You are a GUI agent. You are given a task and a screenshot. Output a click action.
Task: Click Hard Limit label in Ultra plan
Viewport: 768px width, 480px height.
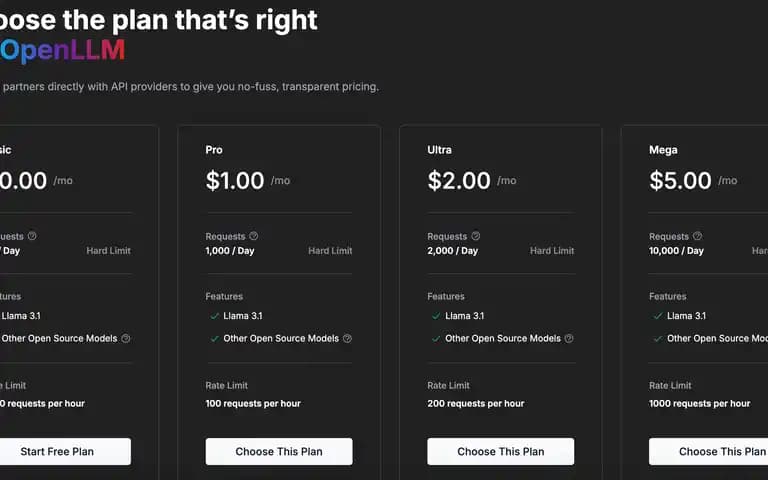point(552,251)
